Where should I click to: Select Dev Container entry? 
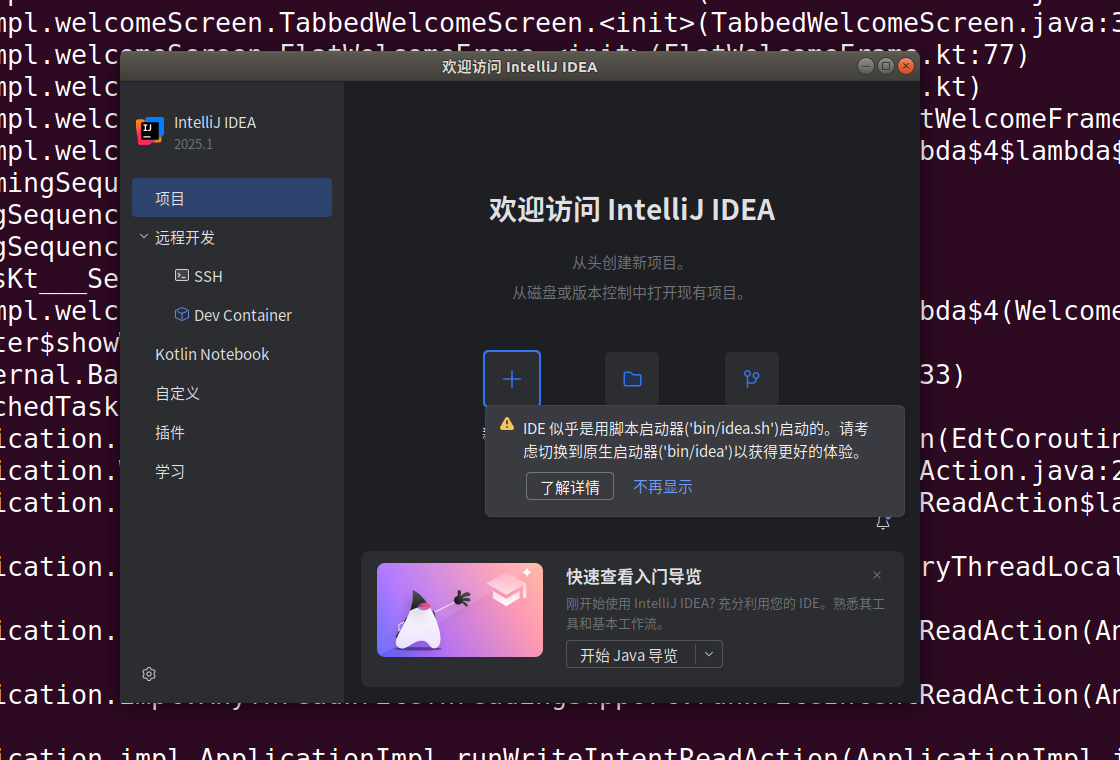[242, 316]
